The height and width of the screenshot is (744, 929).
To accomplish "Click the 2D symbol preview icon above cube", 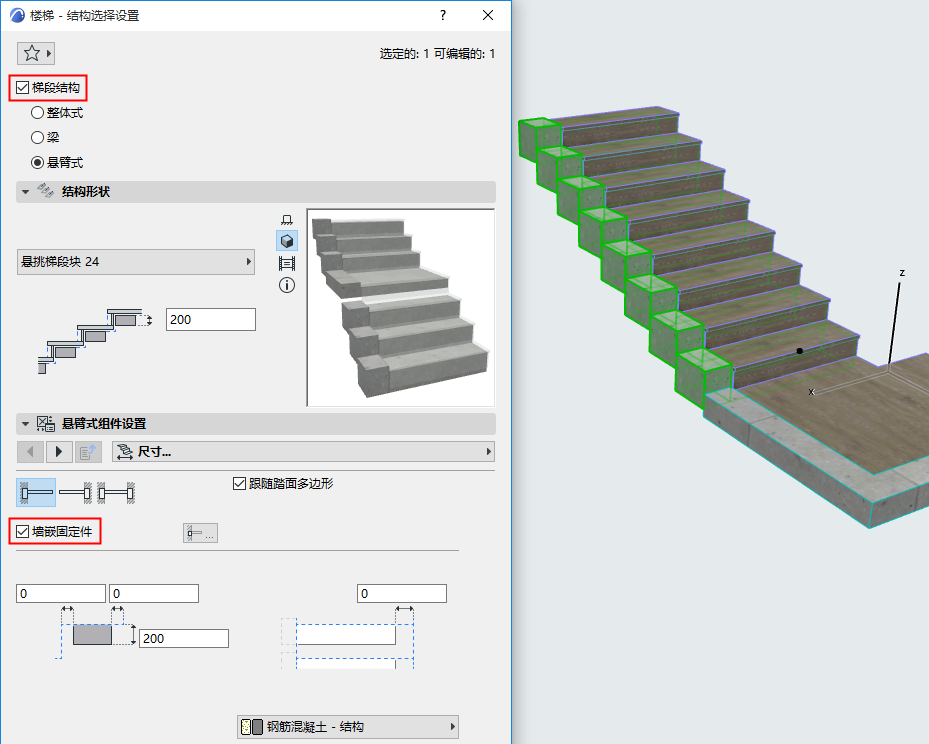I will (287, 217).
